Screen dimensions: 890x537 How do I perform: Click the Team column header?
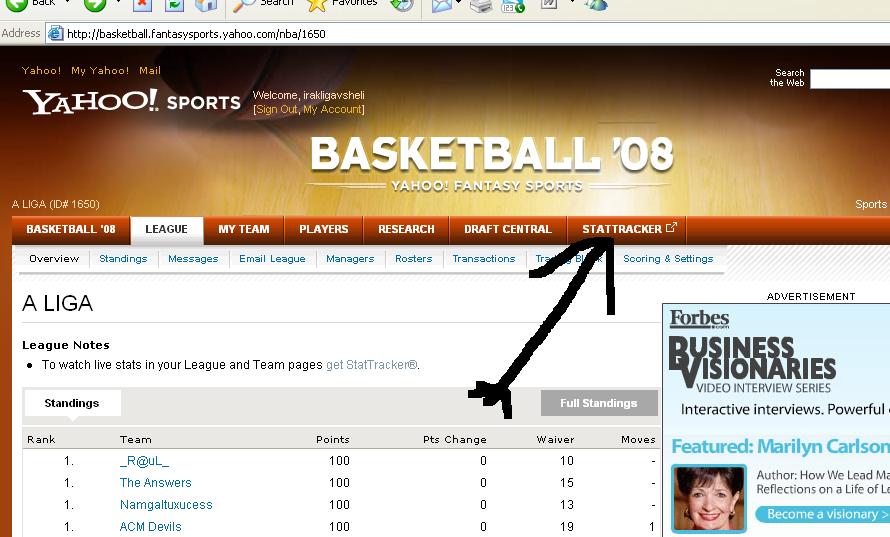136,439
